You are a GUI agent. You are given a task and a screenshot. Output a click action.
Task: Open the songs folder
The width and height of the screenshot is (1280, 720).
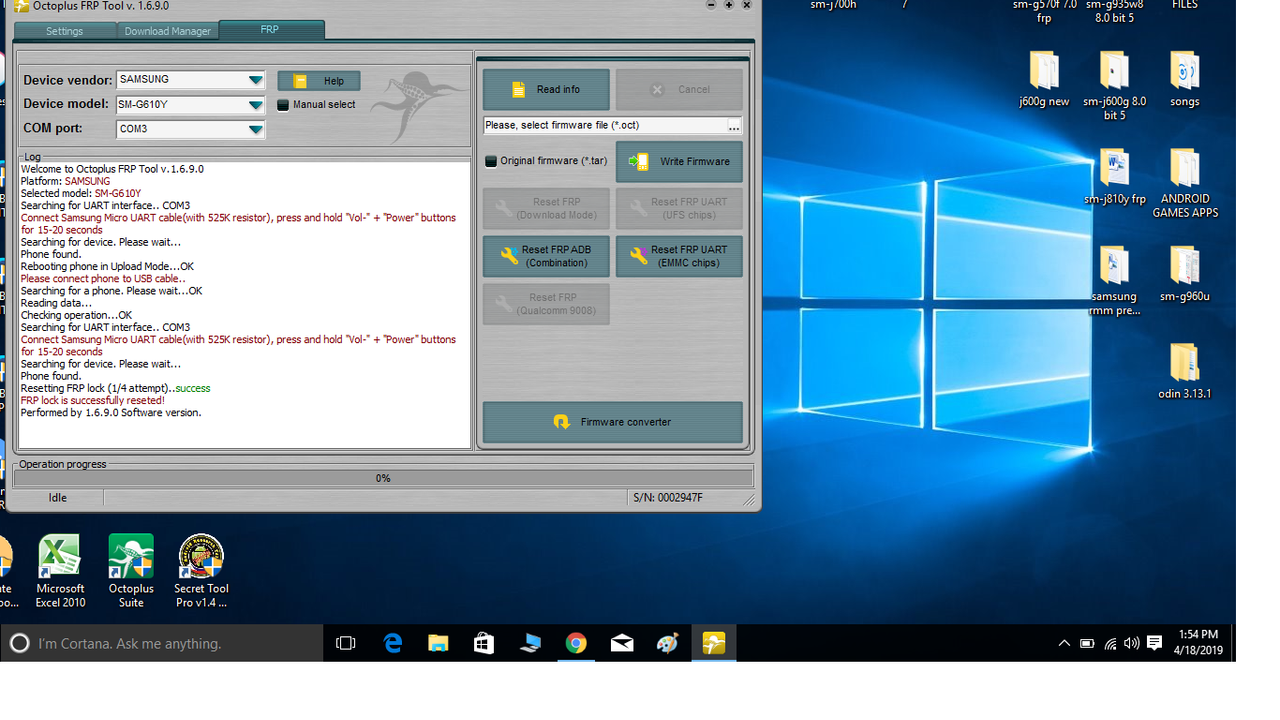click(x=1184, y=79)
